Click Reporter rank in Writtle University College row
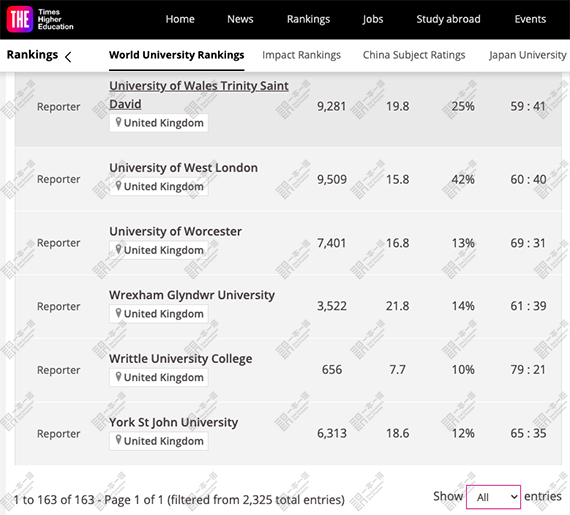The height and width of the screenshot is (515, 570). [59, 370]
